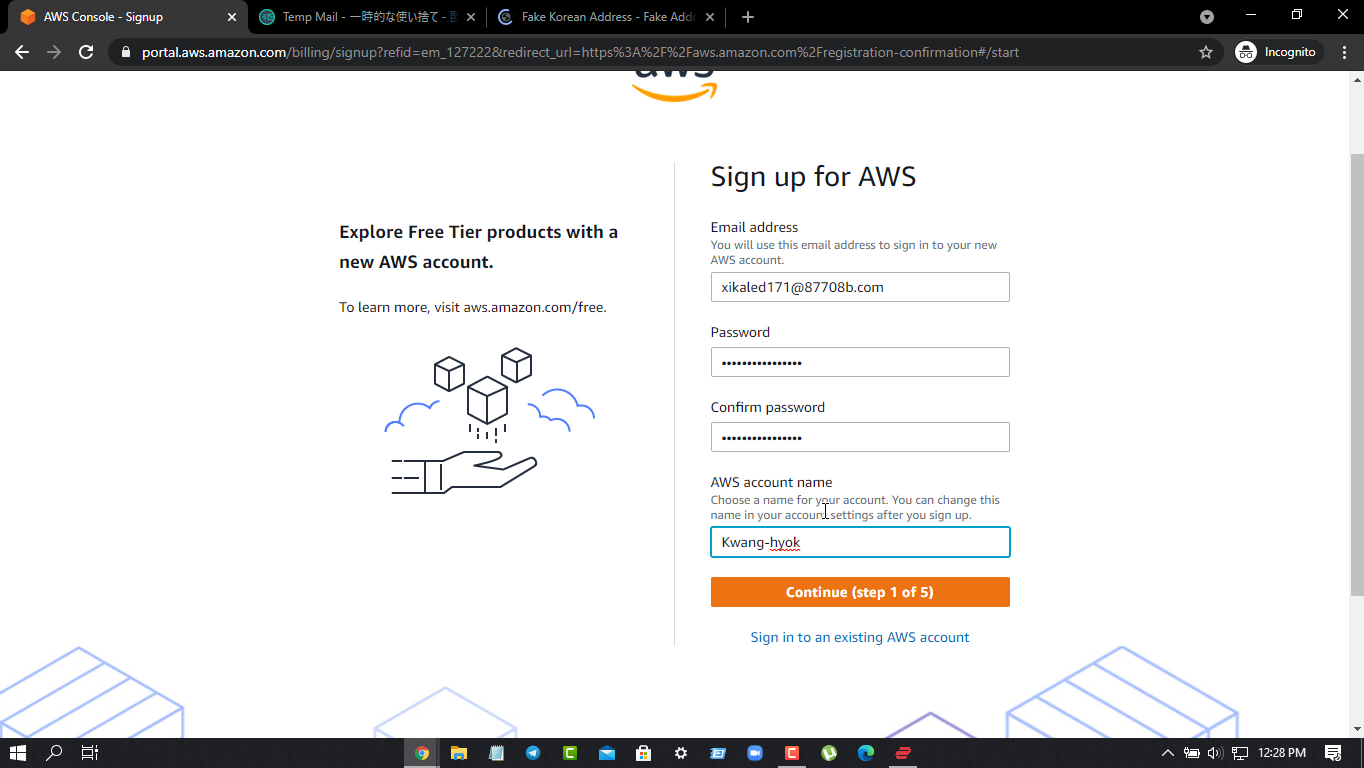Open Sign in to an existing AWS account
This screenshot has width=1364, height=768.
(860, 637)
